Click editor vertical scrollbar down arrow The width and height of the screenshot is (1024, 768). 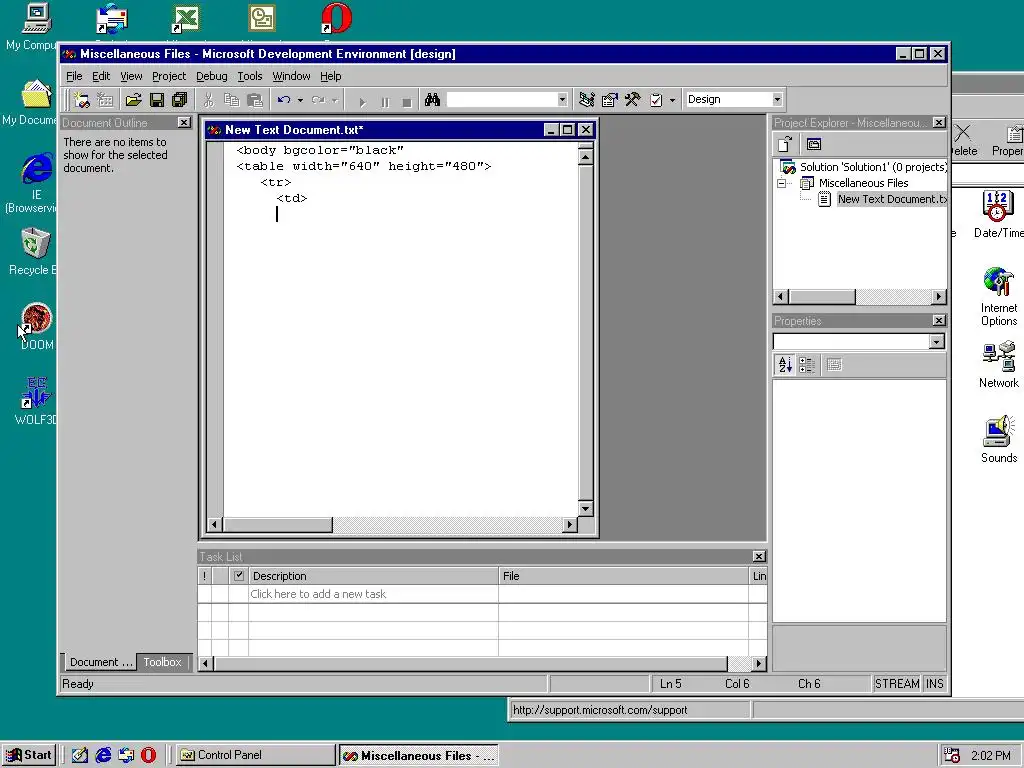[585, 509]
